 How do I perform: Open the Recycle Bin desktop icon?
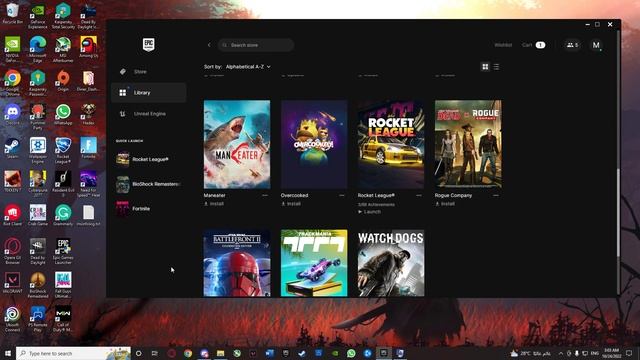pyautogui.click(x=13, y=13)
